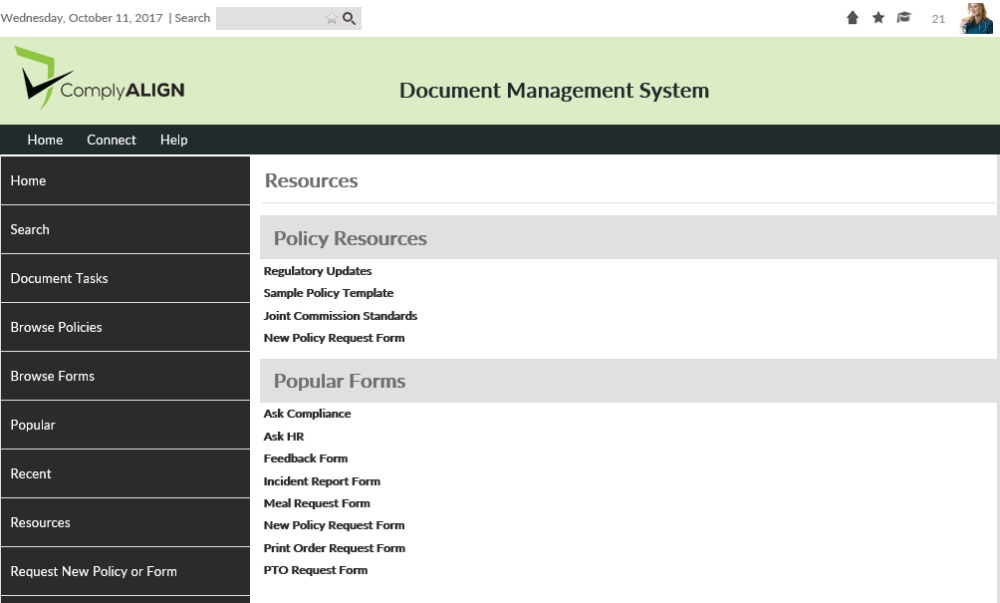Open the PTO Request Form
The height and width of the screenshot is (603, 1000).
pyautogui.click(x=316, y=570)
